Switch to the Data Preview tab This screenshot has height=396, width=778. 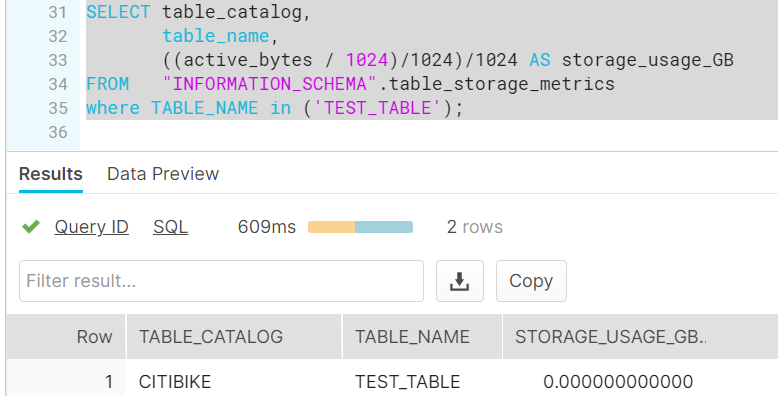pos(163,174)
